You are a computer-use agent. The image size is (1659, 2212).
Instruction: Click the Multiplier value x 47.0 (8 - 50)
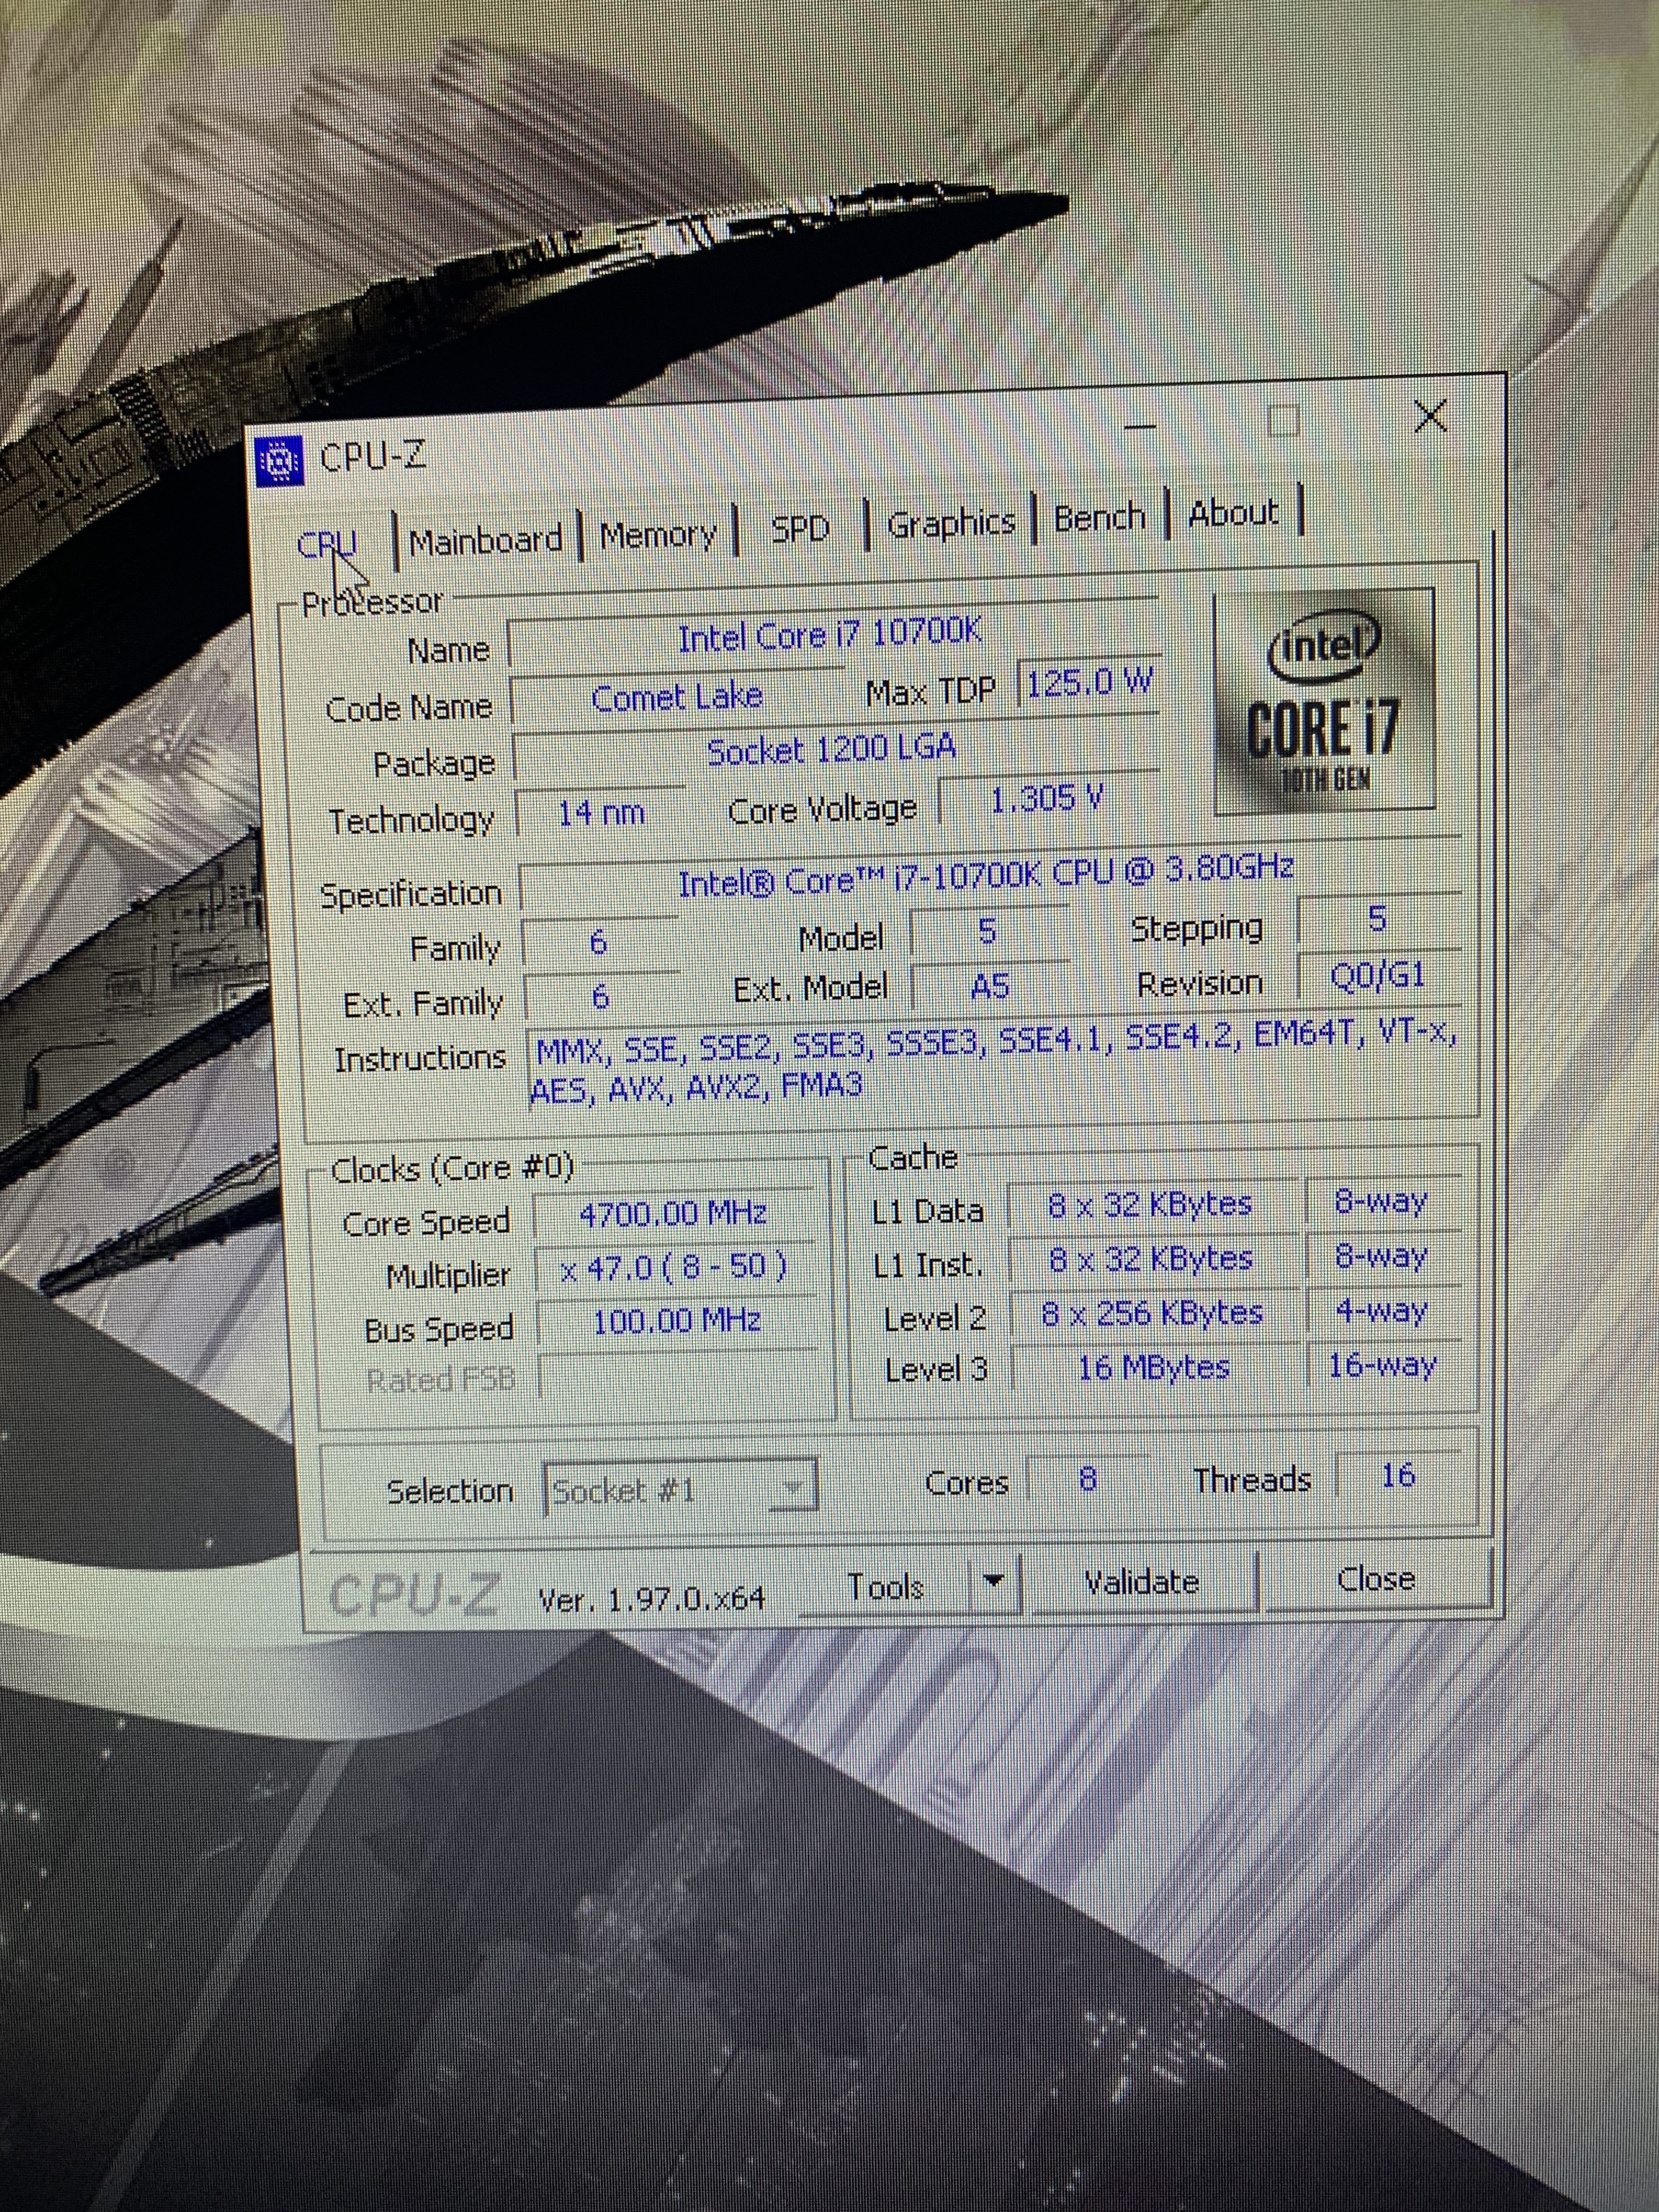tap(675, 1268)
